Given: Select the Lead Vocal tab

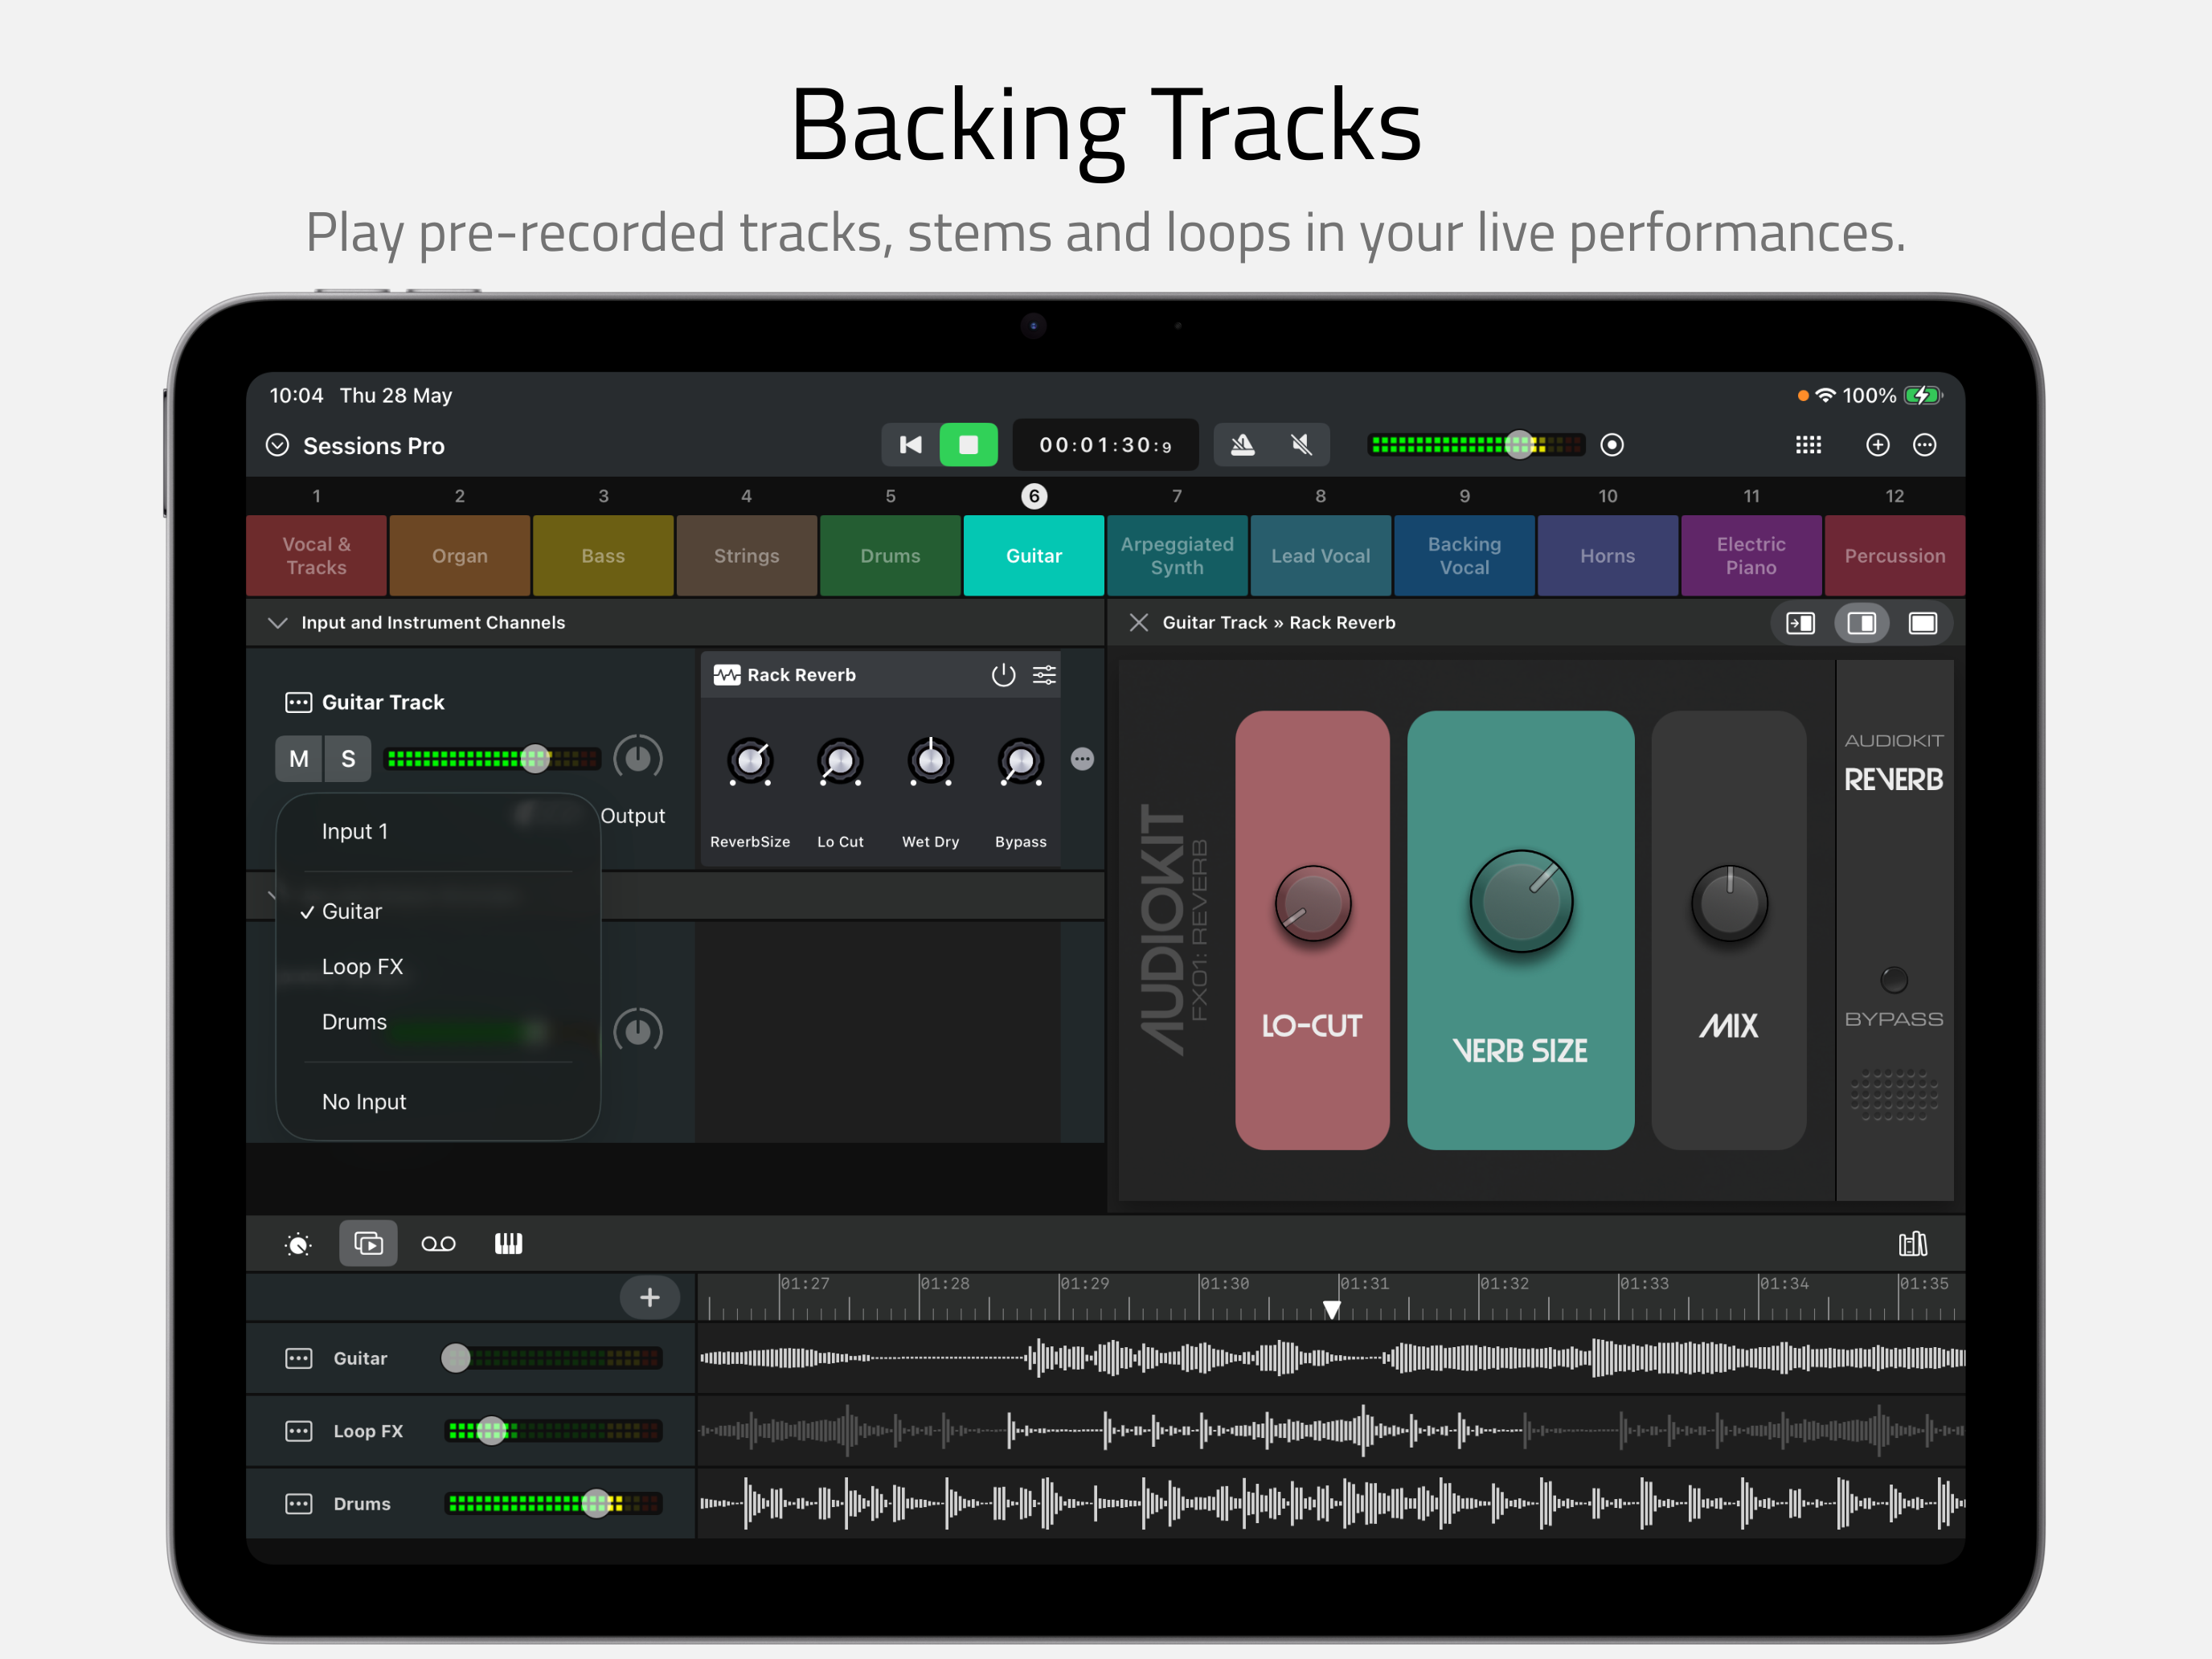Looking at the screenshot, I should [x=1320, y=556].
